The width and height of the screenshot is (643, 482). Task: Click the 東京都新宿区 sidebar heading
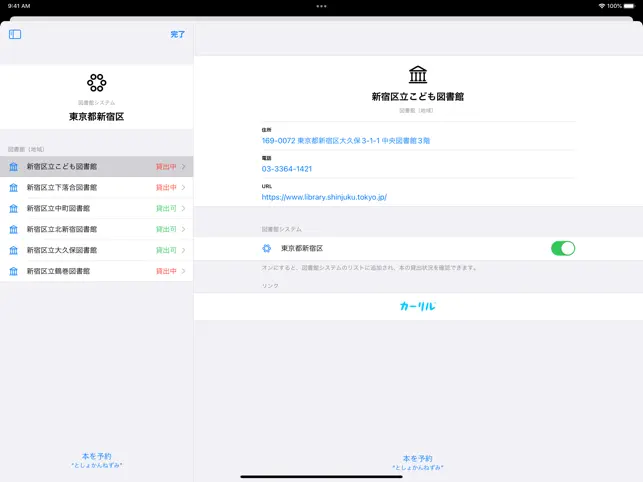coord(96,117)
